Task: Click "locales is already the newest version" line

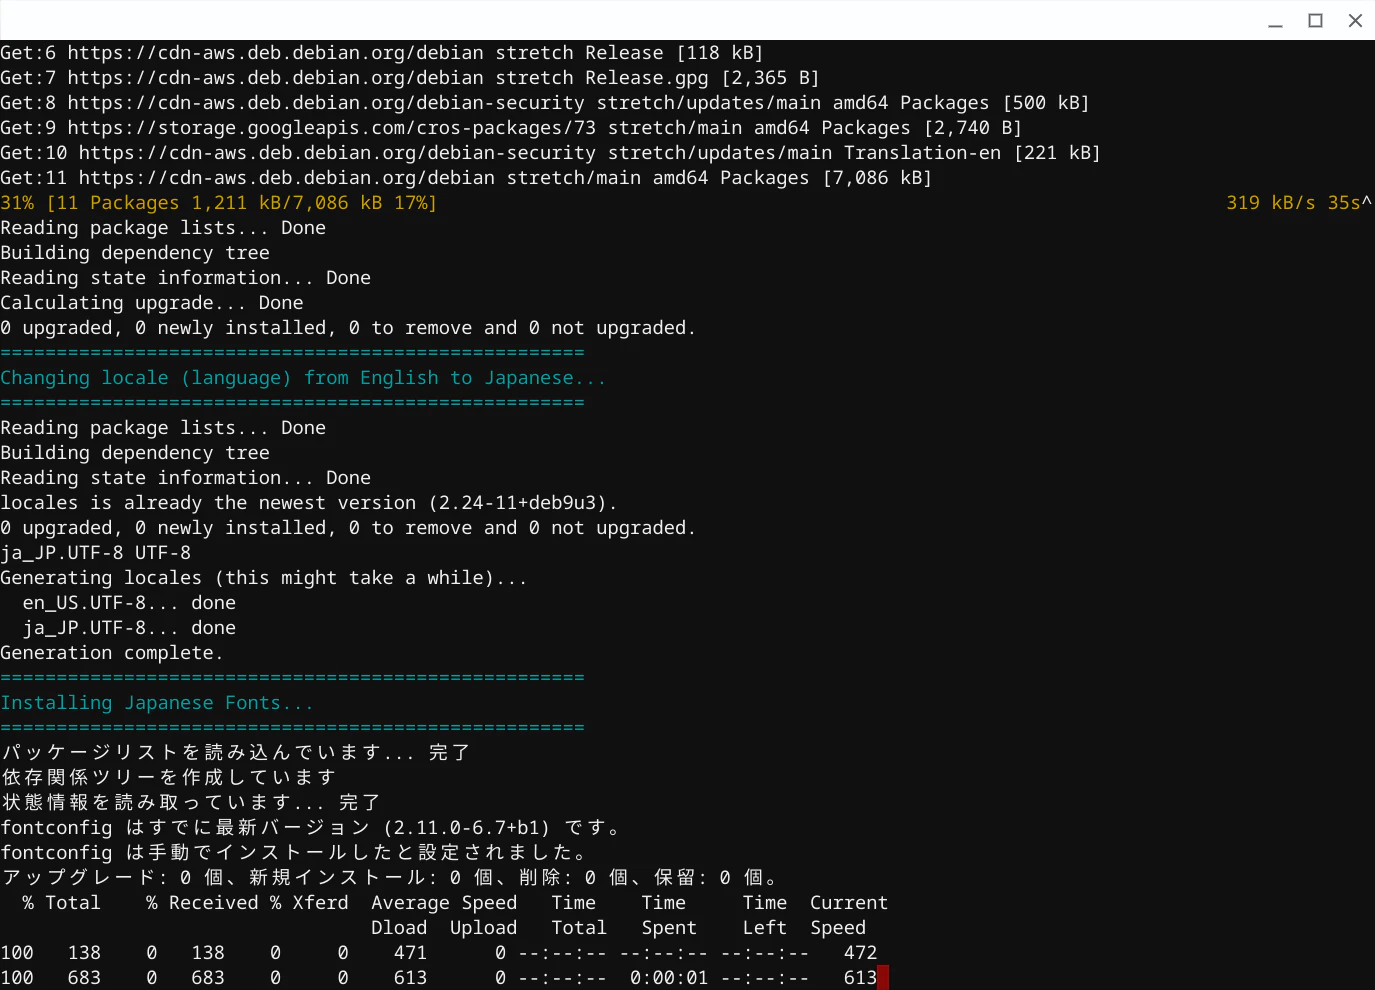Action: pos(309,503)
